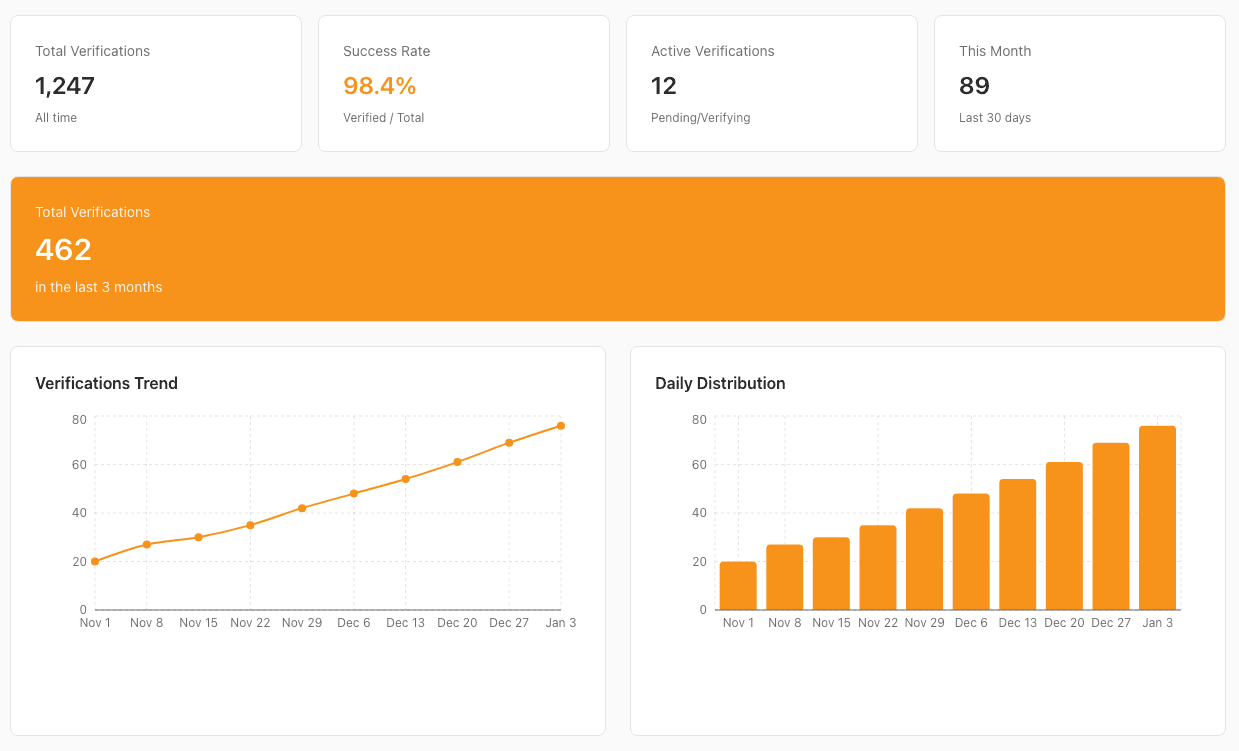Image resolution: width=1239 pixels, height=751 pixels.
Task: Click the Nov 15 axis label on trend chart
Action: click(198, 622)
